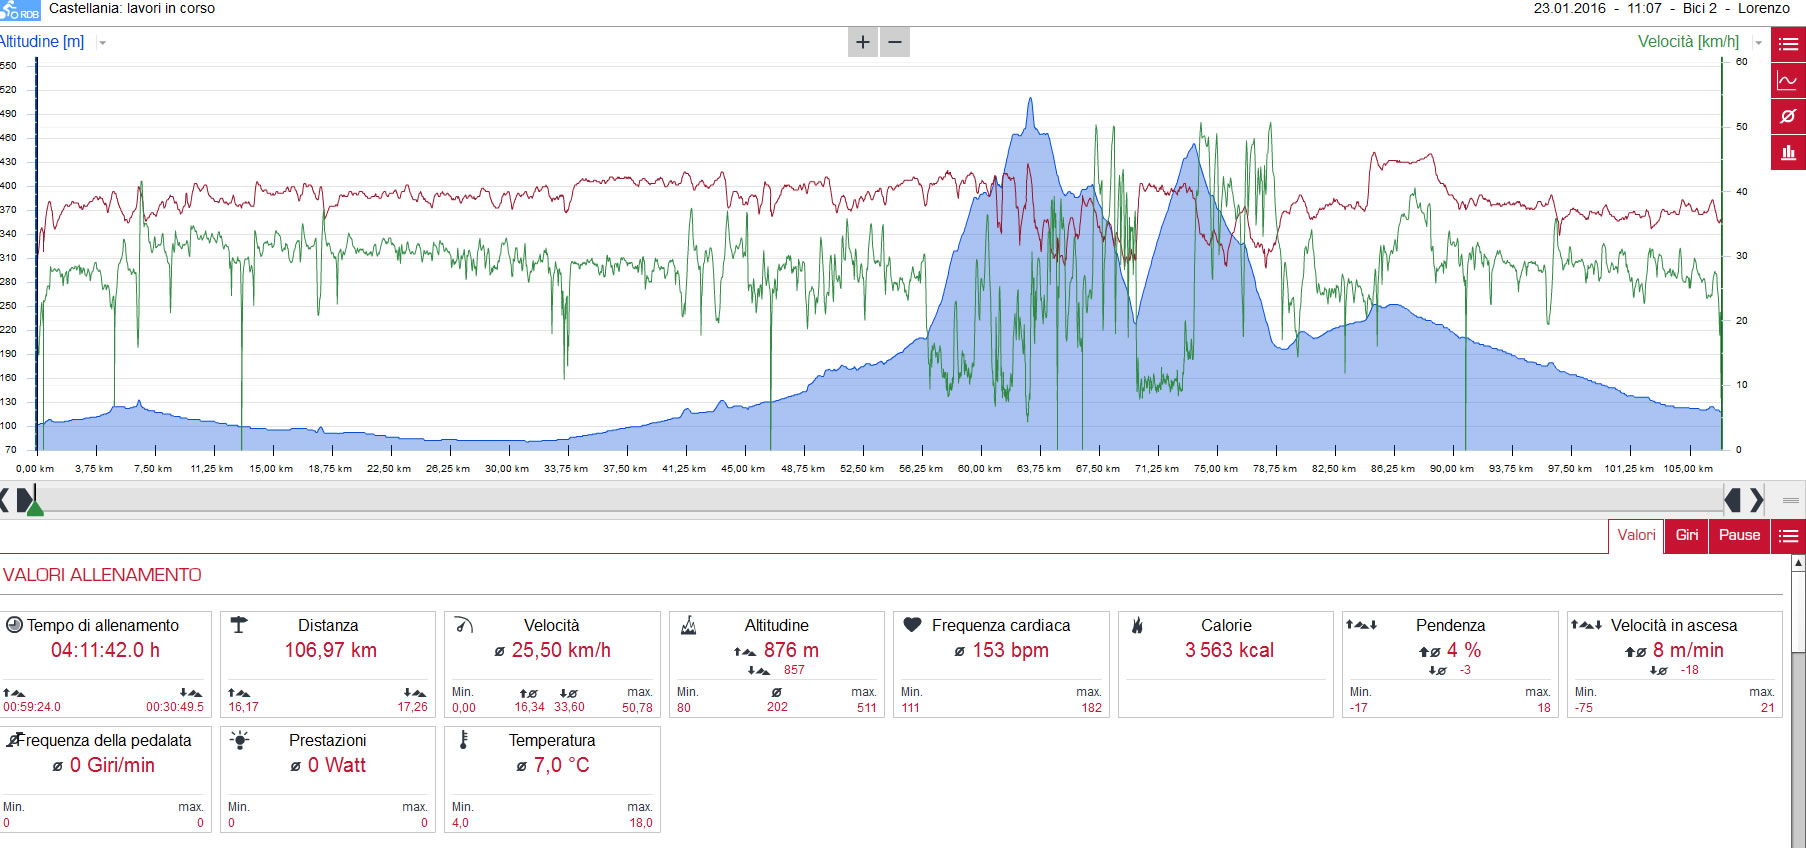This screenshot has width=1806, height=848.
Task: Select the bar chart icon
Action: pyautogui.click(x=1788, y=152)
